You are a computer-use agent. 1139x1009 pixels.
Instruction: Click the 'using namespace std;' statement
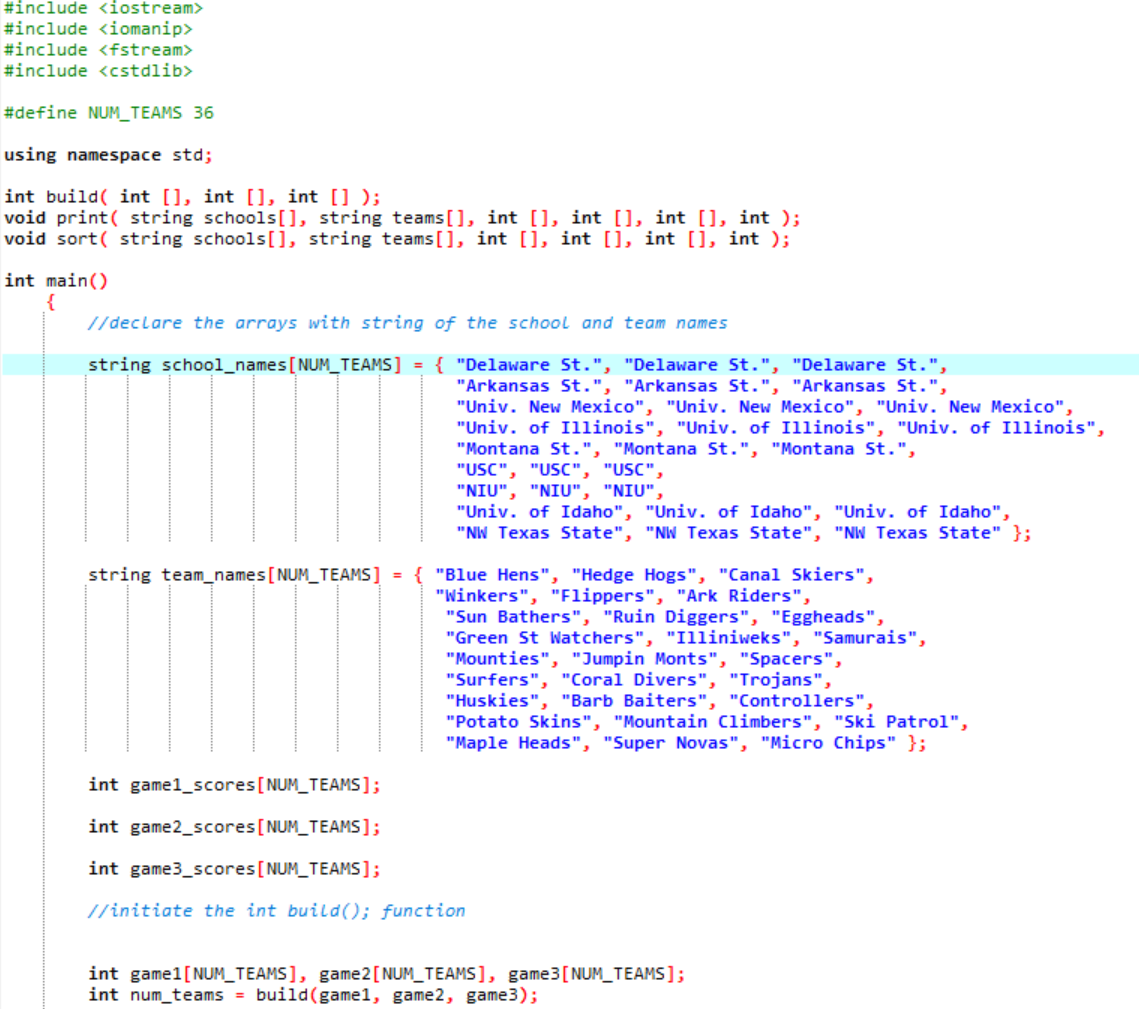tap(108, 155)
